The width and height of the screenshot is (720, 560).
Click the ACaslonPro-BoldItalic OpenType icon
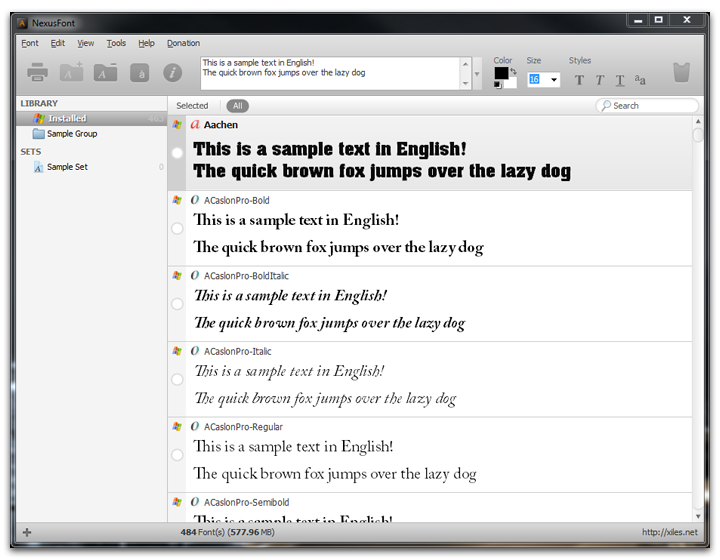coord(195,275)
